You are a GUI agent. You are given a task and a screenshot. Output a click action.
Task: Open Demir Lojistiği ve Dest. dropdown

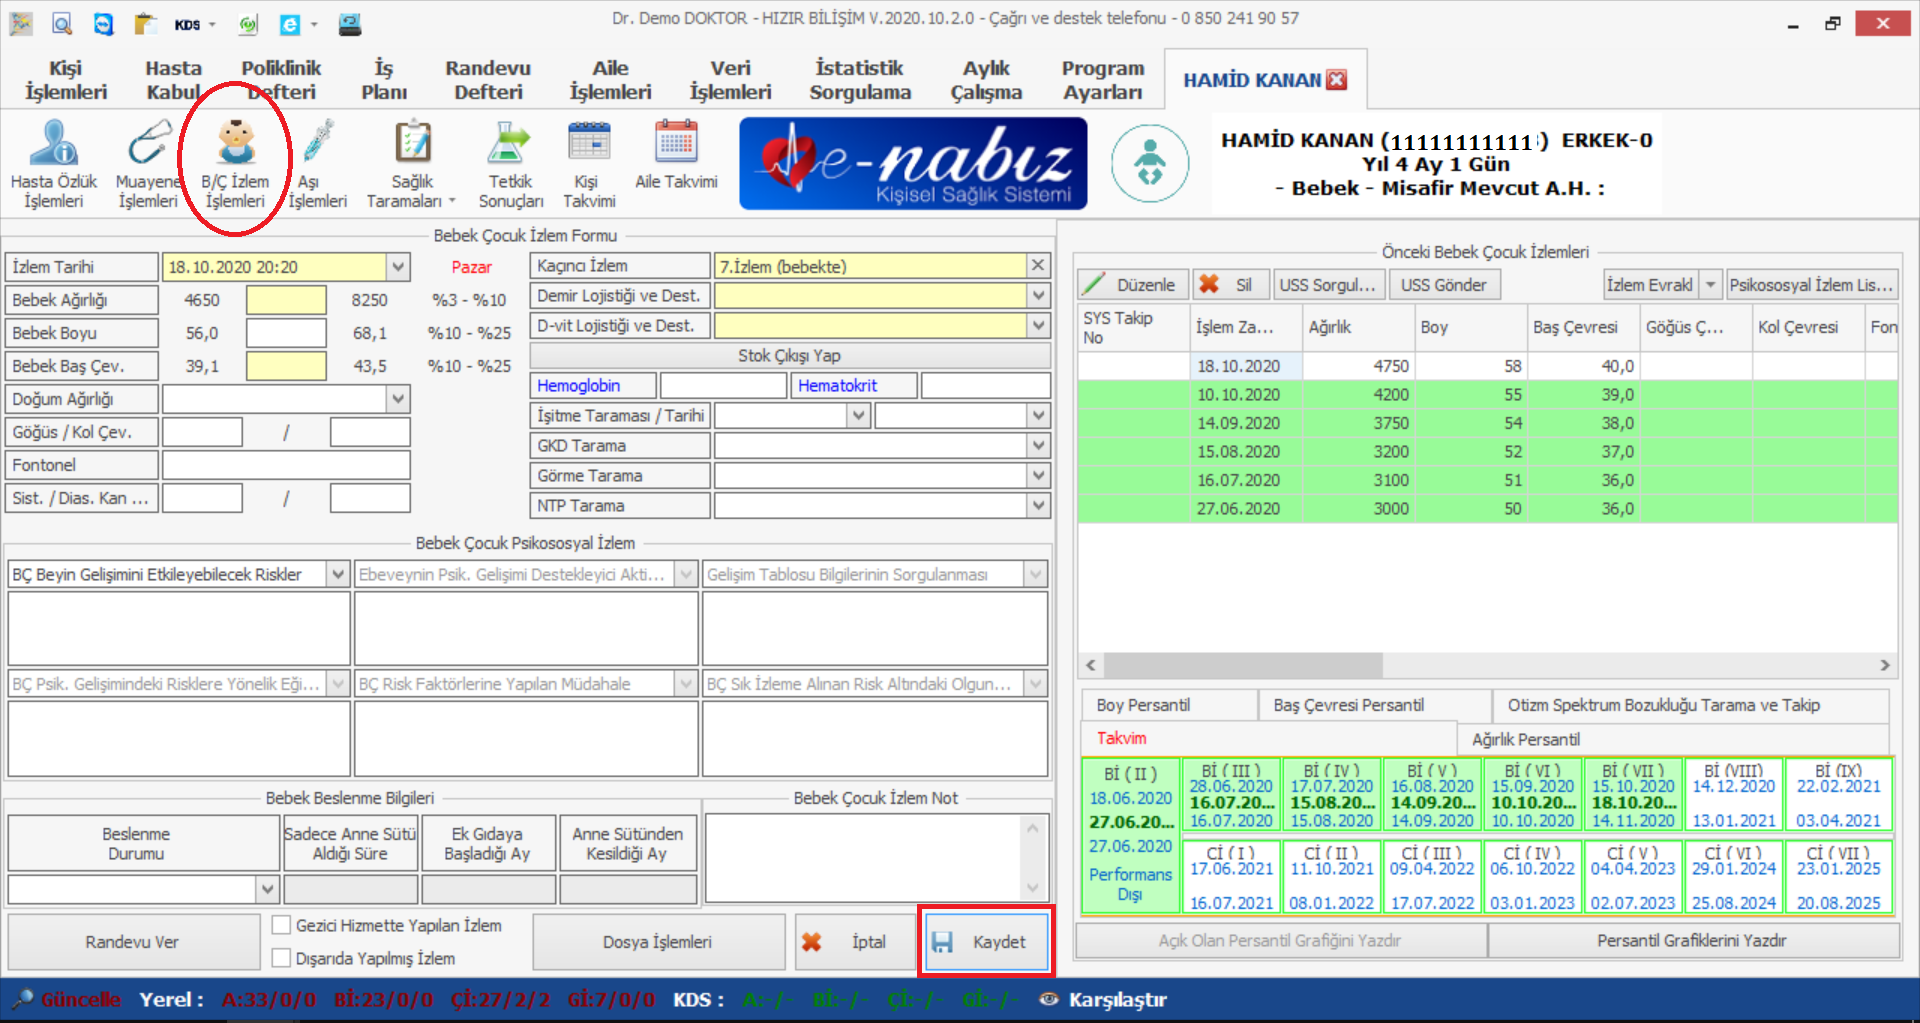[1038, 296]
